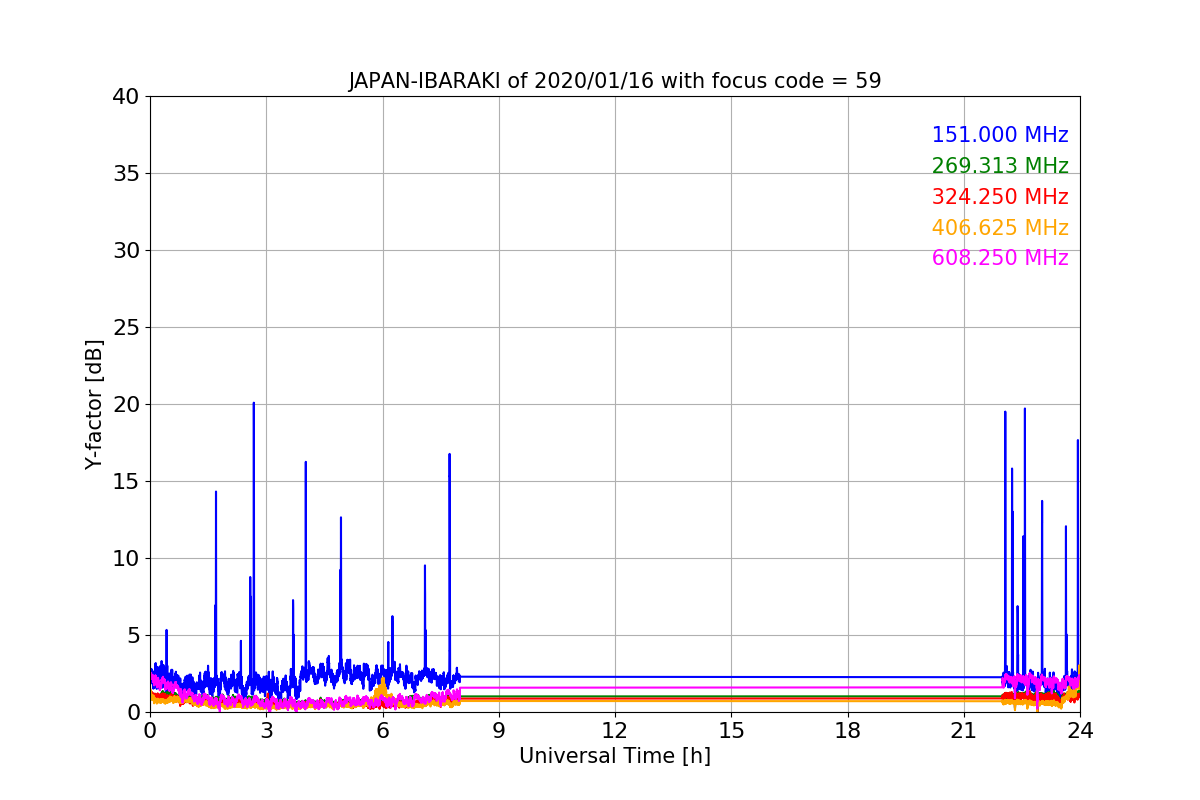Screen dimensions: 1200x800
Task: Select the 269.313 MHz legend entry
Action: point(1000,166)
